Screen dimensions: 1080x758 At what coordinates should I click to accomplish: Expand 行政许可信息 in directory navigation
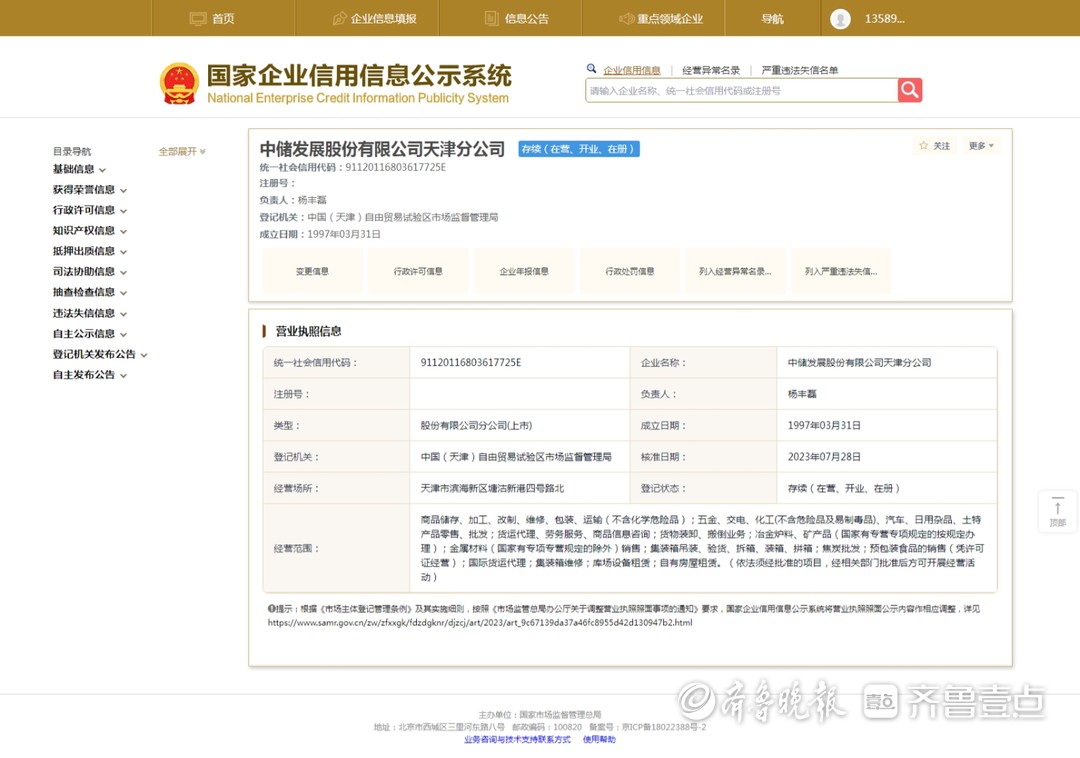pos(90,211)
